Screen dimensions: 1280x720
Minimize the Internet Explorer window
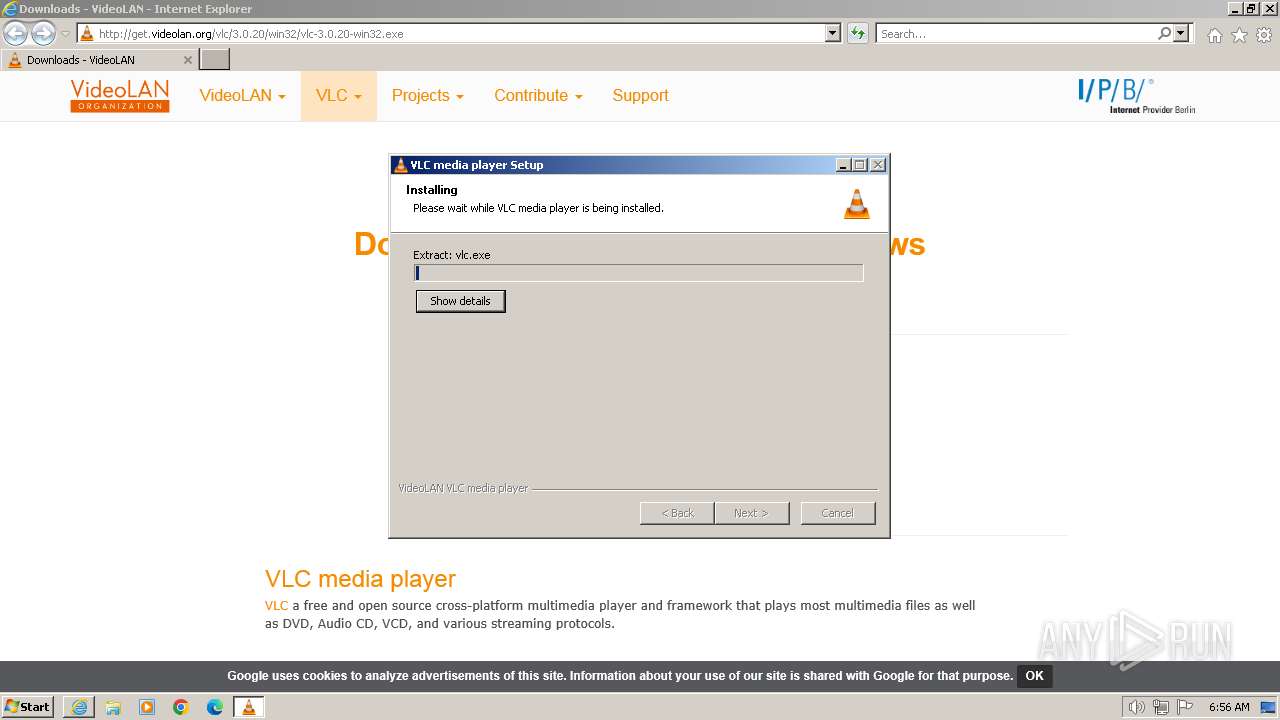point(1235,9)
